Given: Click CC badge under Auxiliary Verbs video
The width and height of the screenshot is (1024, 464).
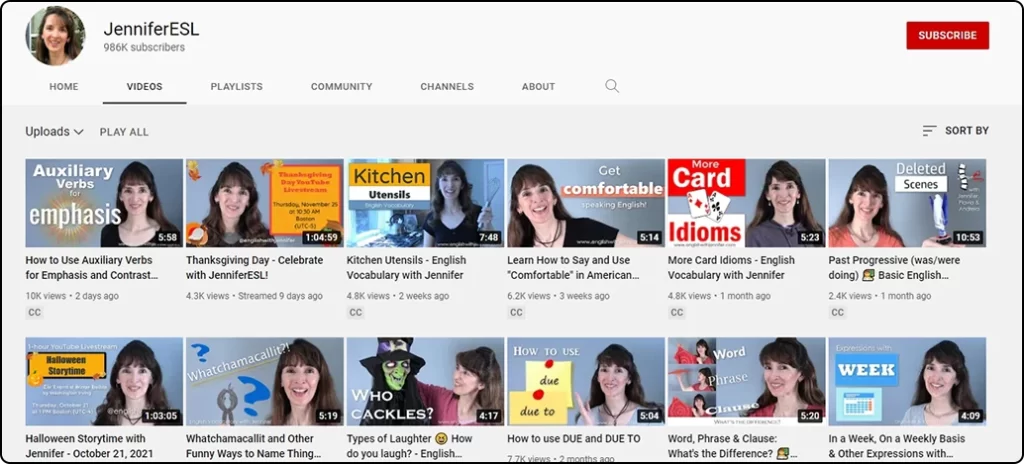Looking at the screenshot, I should coord(35,312).
